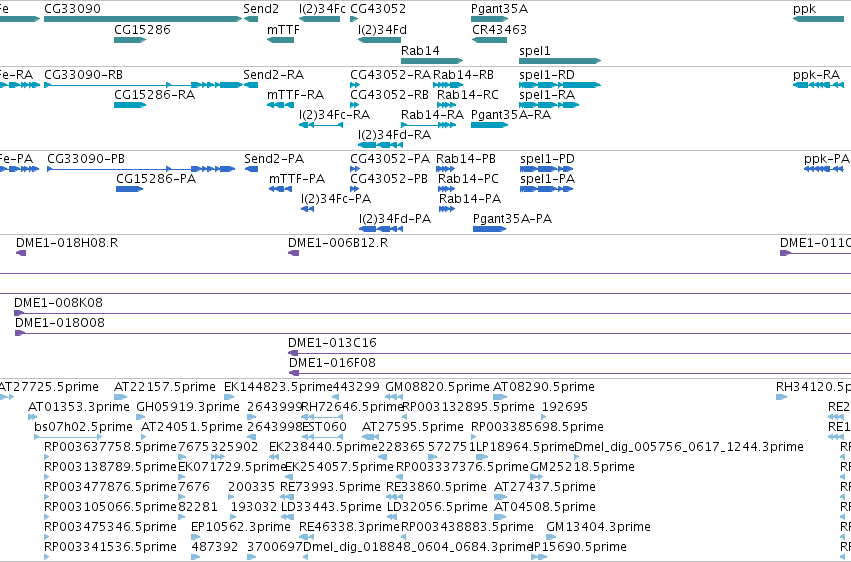Select the l(2)34Fc gene arrow
Screen dimensions: 851x562
[319, 19]
